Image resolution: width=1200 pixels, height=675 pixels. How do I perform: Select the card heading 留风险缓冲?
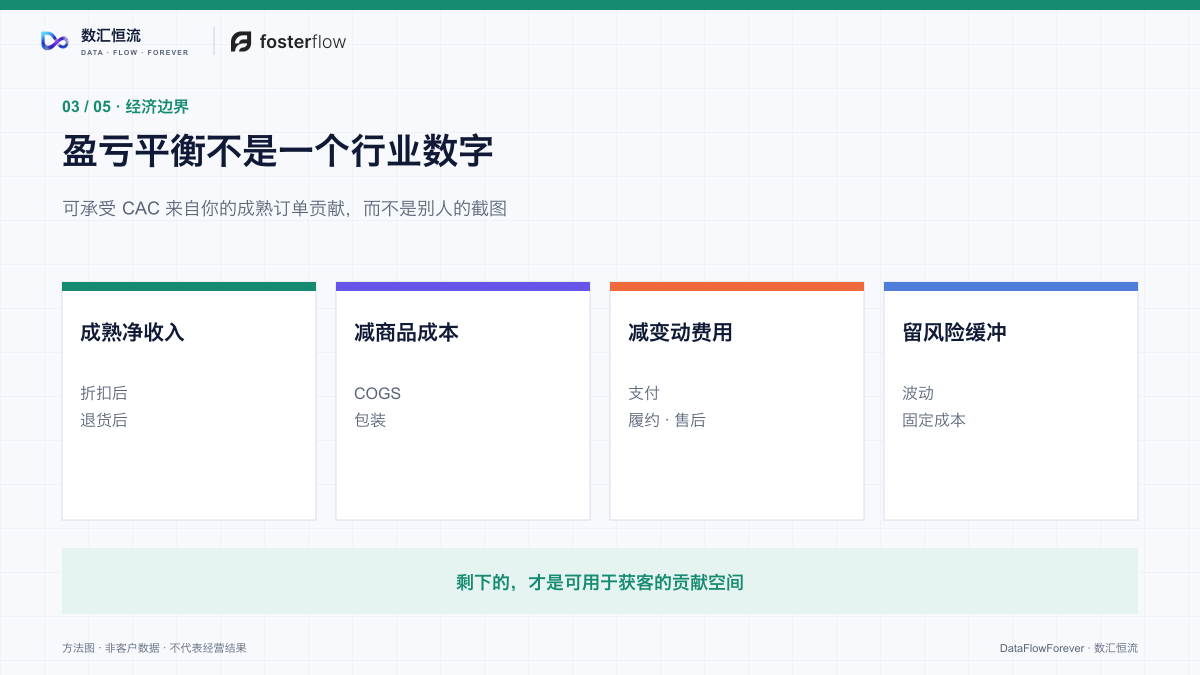pos(954,333)
